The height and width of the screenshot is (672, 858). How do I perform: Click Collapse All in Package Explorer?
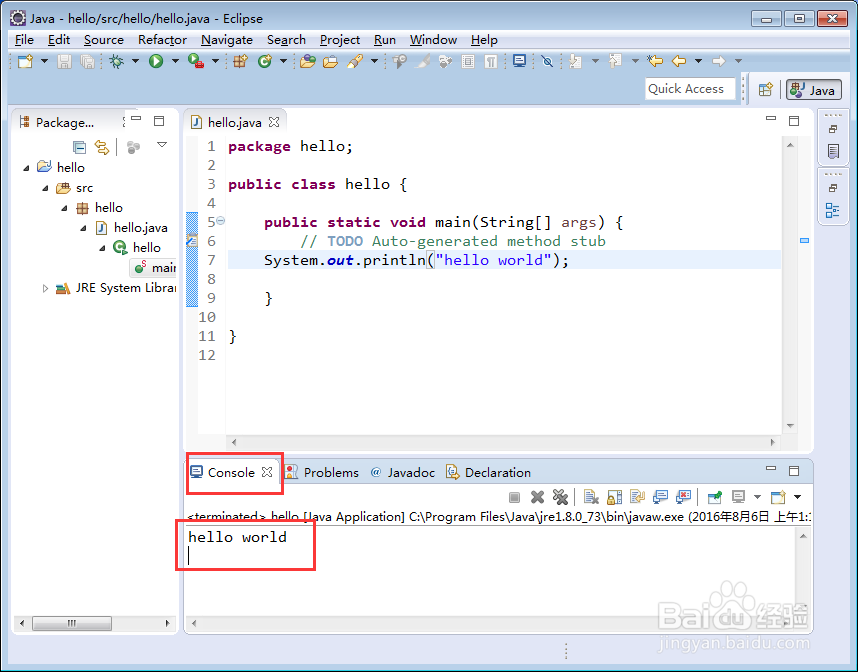[79, 147]
